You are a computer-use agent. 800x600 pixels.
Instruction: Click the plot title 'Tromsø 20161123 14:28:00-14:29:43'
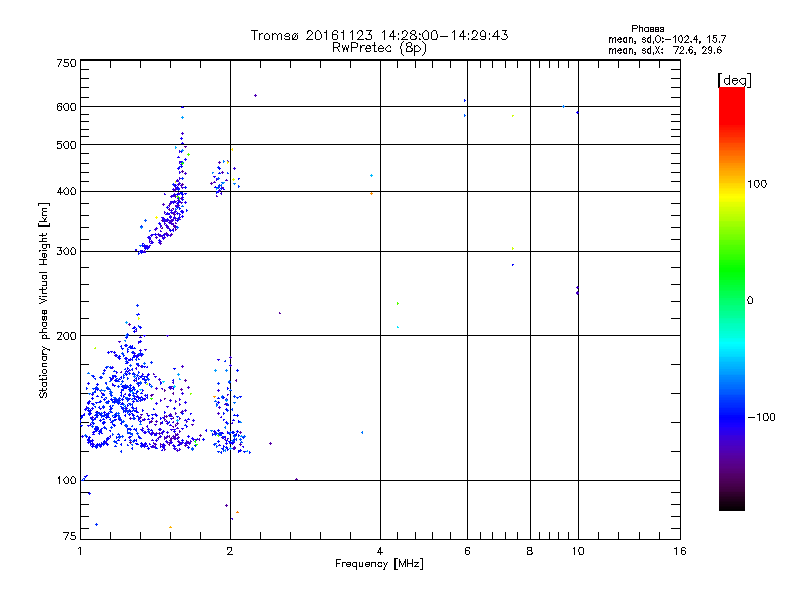click(379, 35)
